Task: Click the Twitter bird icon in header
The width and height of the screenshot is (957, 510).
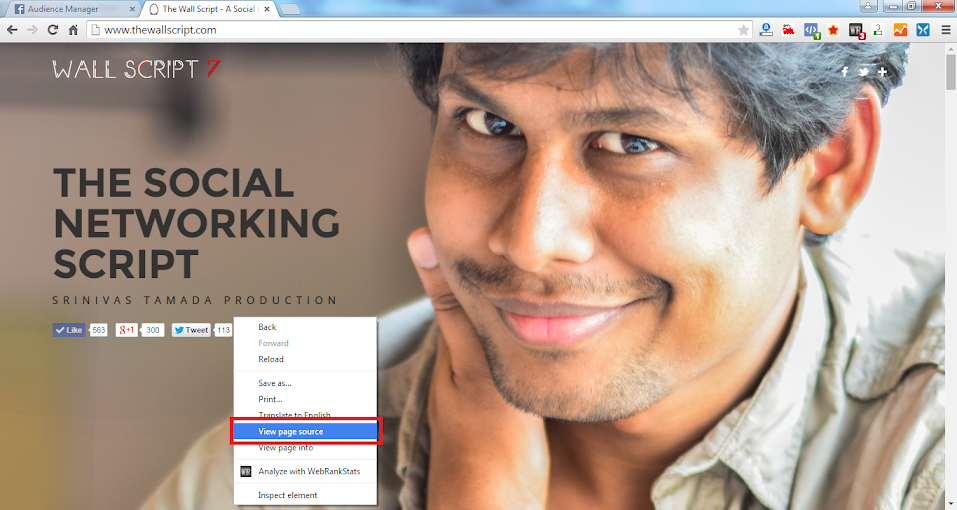Action: (x=864, y=72)
